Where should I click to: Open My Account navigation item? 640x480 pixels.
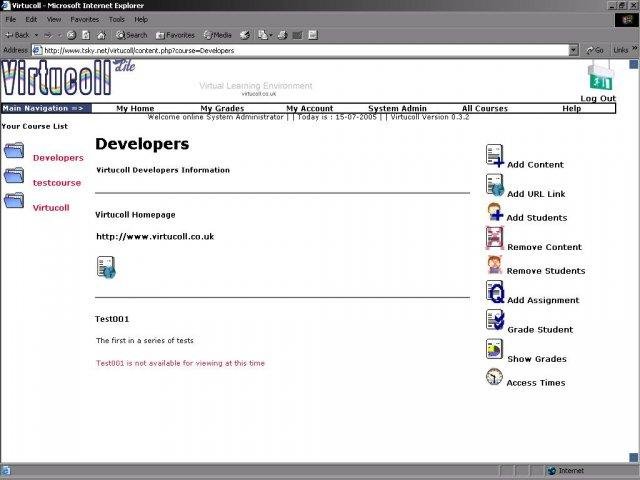pyautogui.click(x=309, y=109)
